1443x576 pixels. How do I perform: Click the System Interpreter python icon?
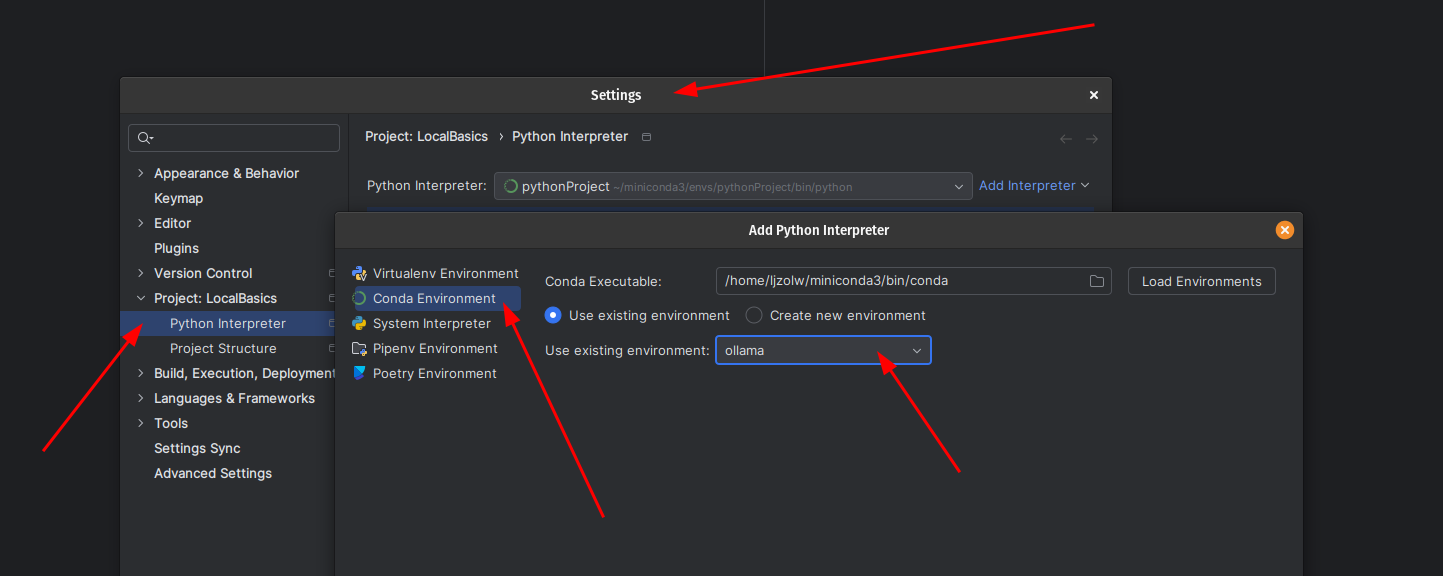tap(359, 323)
